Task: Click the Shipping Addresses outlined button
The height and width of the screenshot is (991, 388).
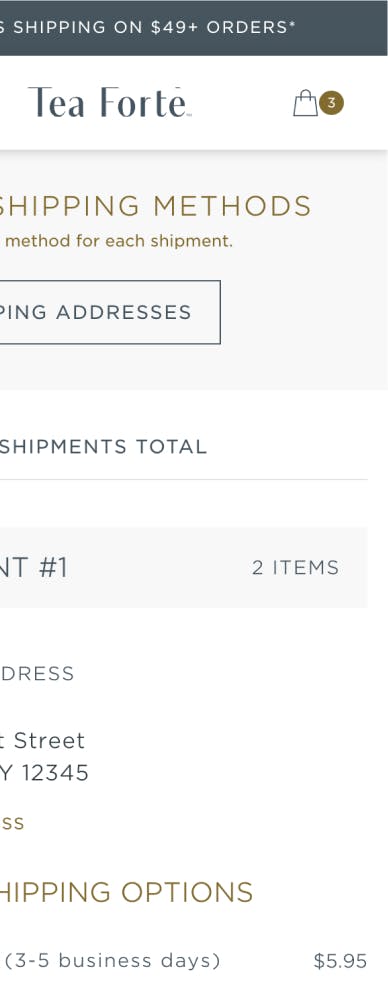Action: tap(110, 312)
